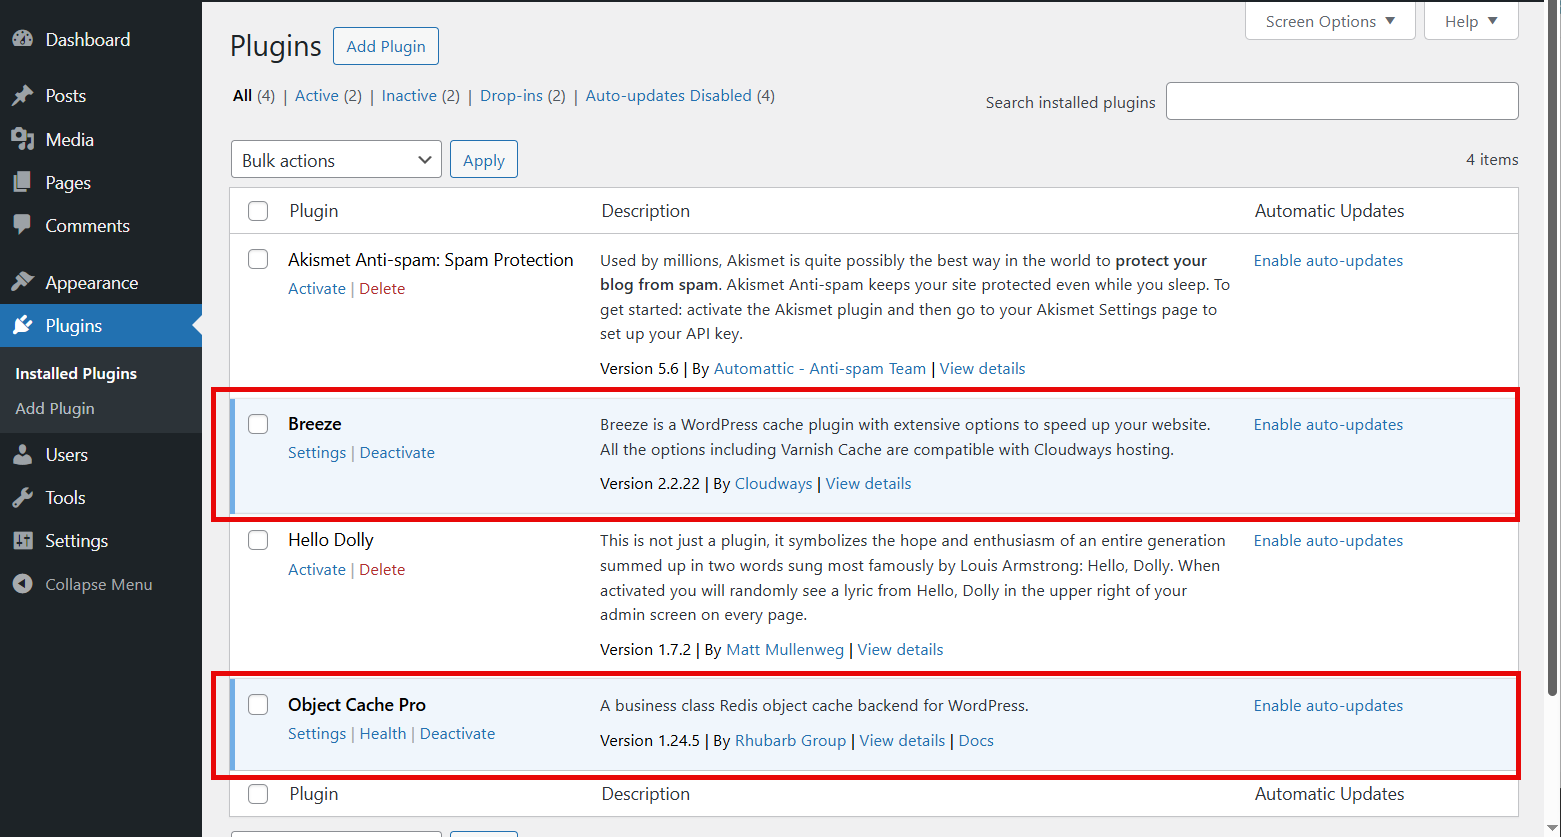Viewport: 1561px width, 837px height.
Task: Expand the Screen Options panel
Action: [x=1330, y=21]
